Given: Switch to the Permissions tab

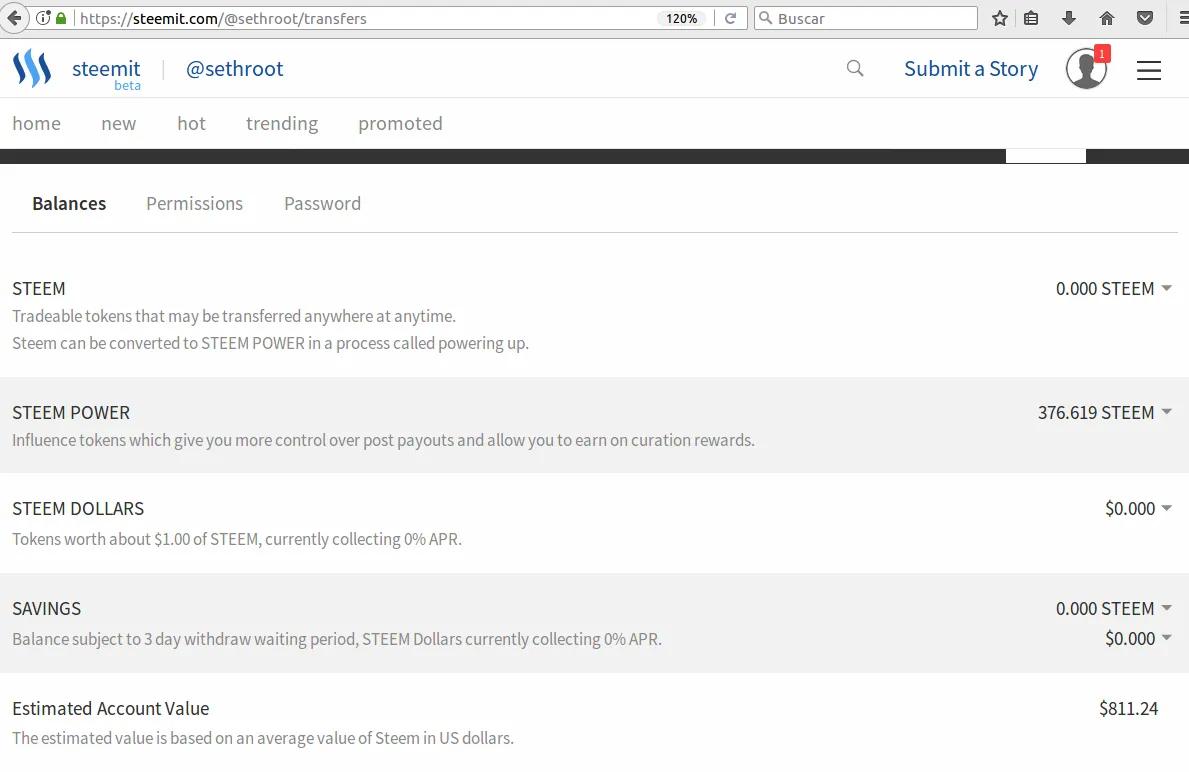Looking at the screenshot, I should [x=194, y=203].
